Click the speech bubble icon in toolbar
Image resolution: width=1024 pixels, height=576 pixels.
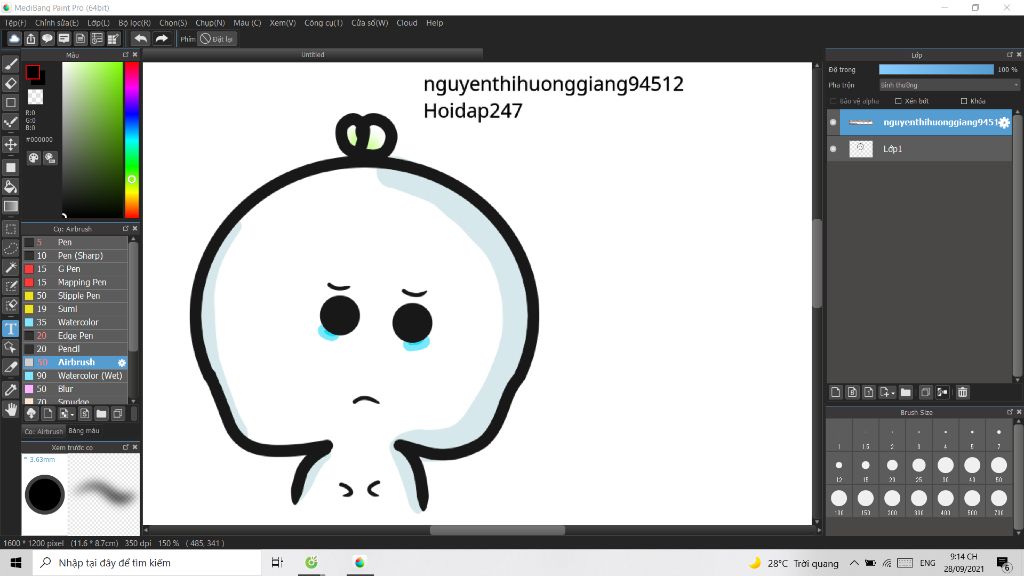pos(47,39)
